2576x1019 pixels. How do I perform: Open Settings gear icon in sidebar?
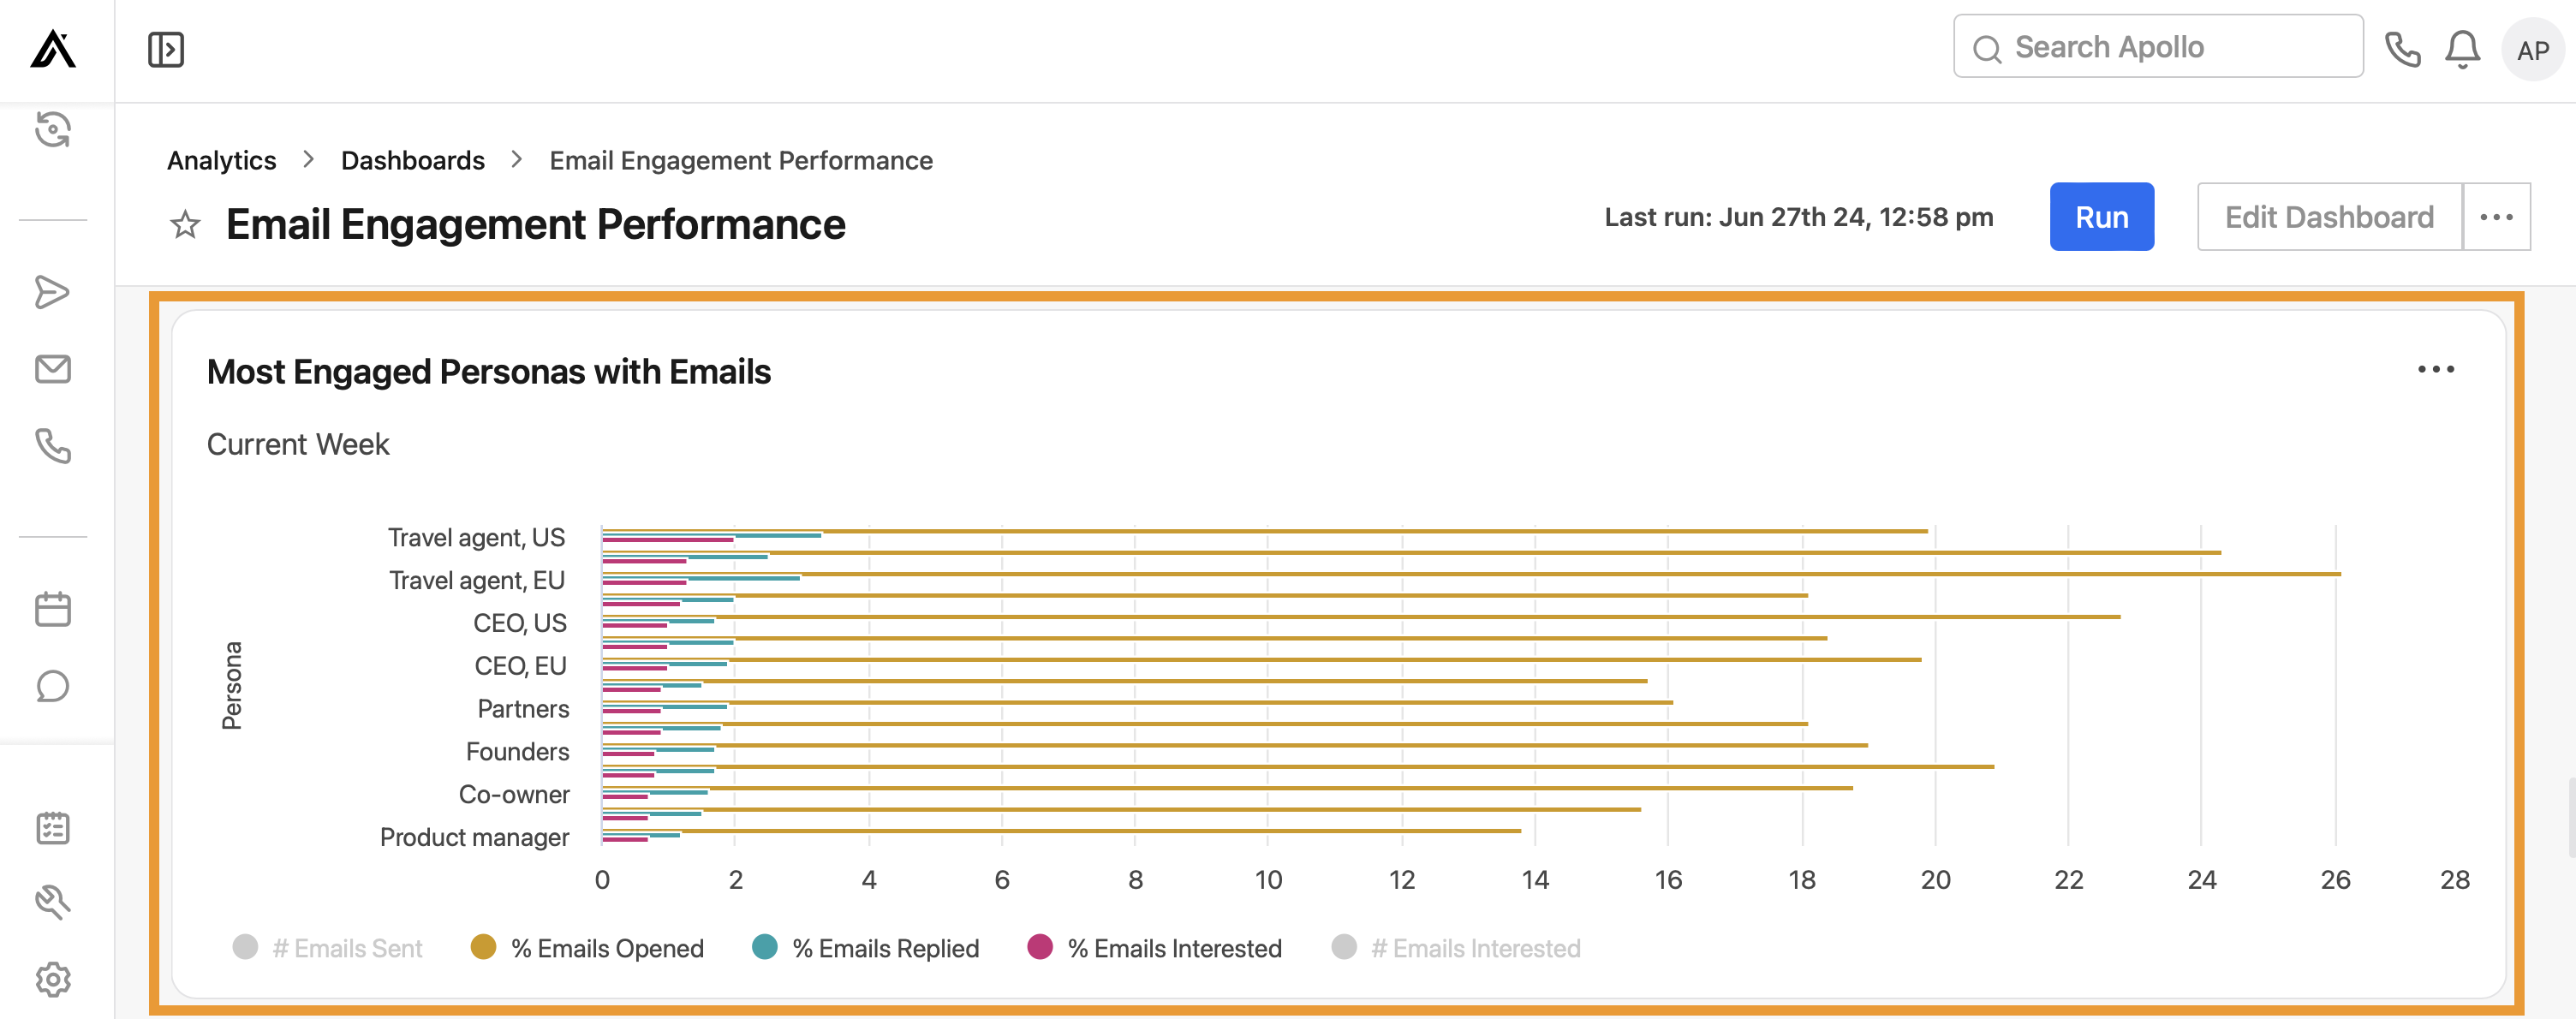(x=53, y=979)
